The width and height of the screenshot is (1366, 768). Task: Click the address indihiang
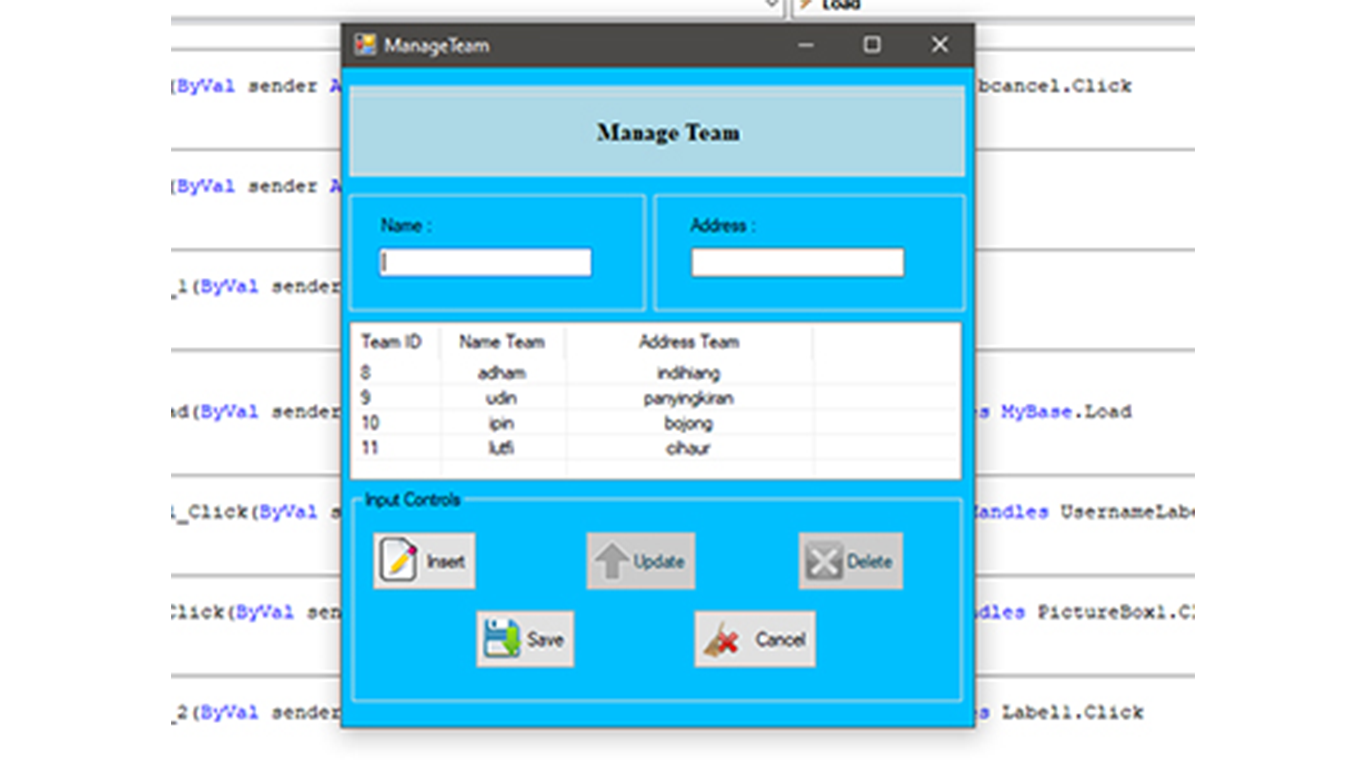pyautogui.click(x=689, y=373)
